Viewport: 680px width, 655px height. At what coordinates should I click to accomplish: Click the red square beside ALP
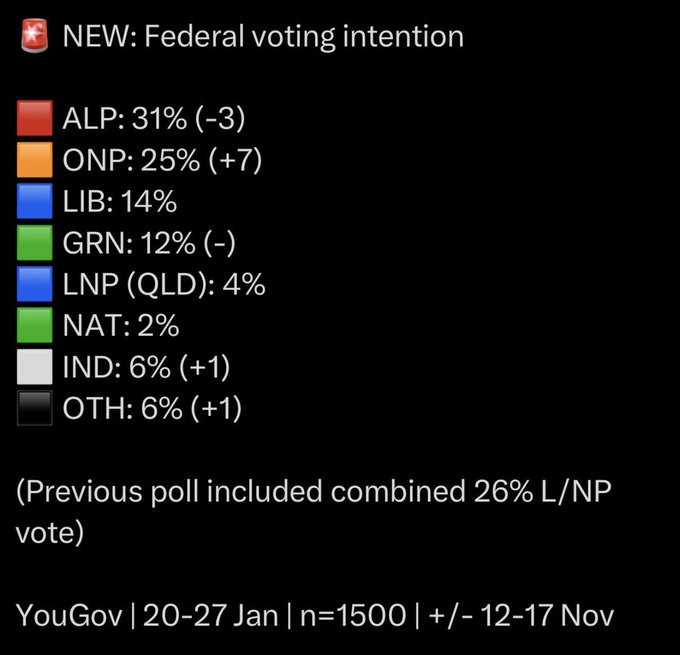[34, 120]
